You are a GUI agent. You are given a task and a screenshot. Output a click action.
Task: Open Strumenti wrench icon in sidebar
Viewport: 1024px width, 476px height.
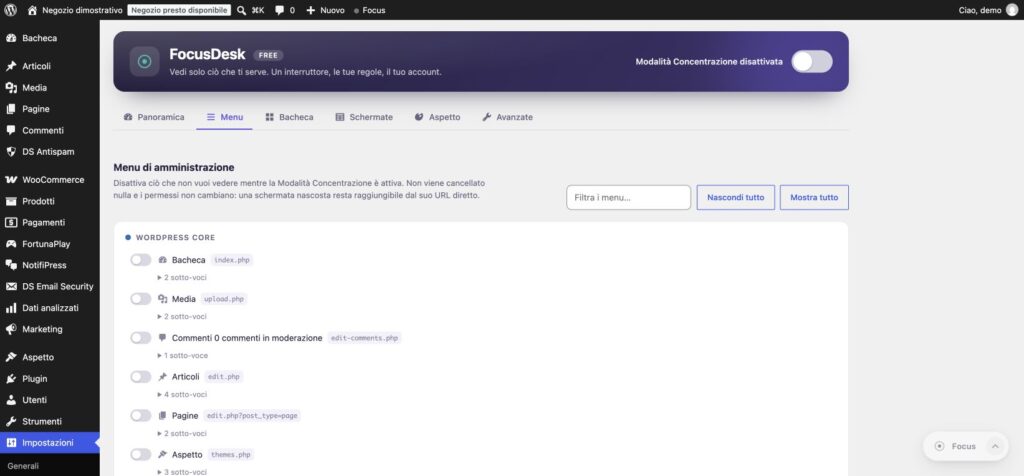point(10,421)
